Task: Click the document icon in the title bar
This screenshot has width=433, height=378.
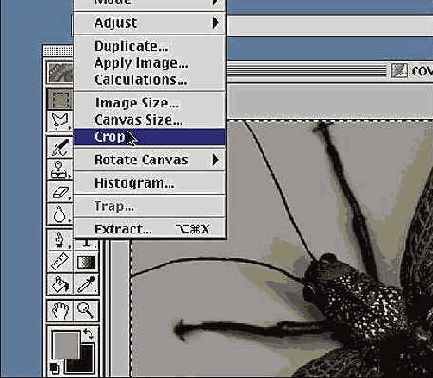Action: (x=399, y=71)
